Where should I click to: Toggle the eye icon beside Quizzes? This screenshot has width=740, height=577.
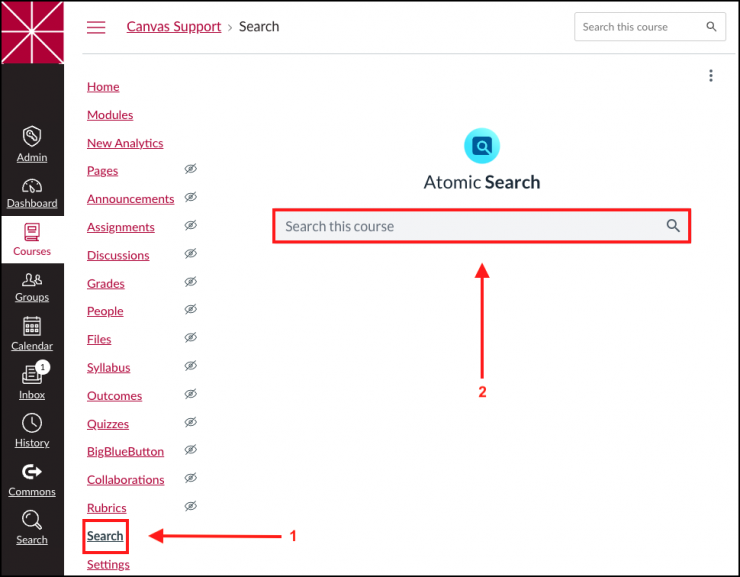pyautogui.click(x=191, y=422)
